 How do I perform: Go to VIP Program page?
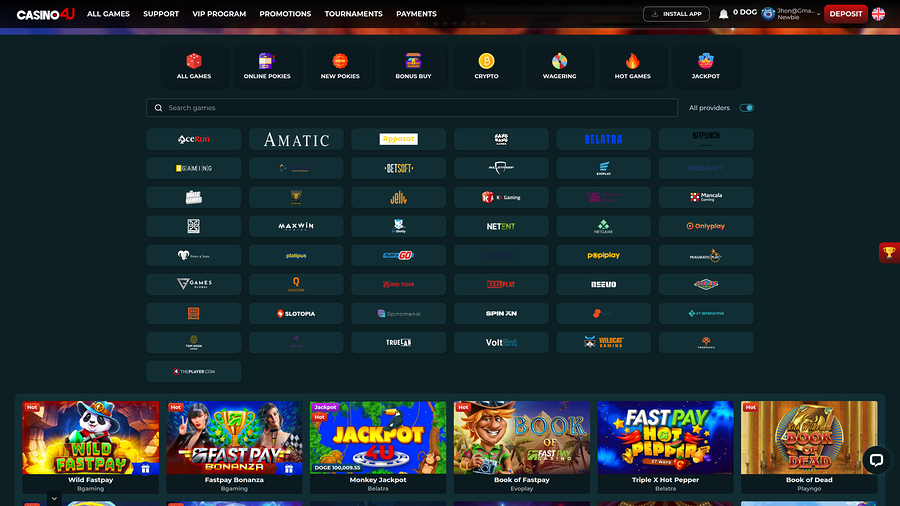(x=219, y=14)
